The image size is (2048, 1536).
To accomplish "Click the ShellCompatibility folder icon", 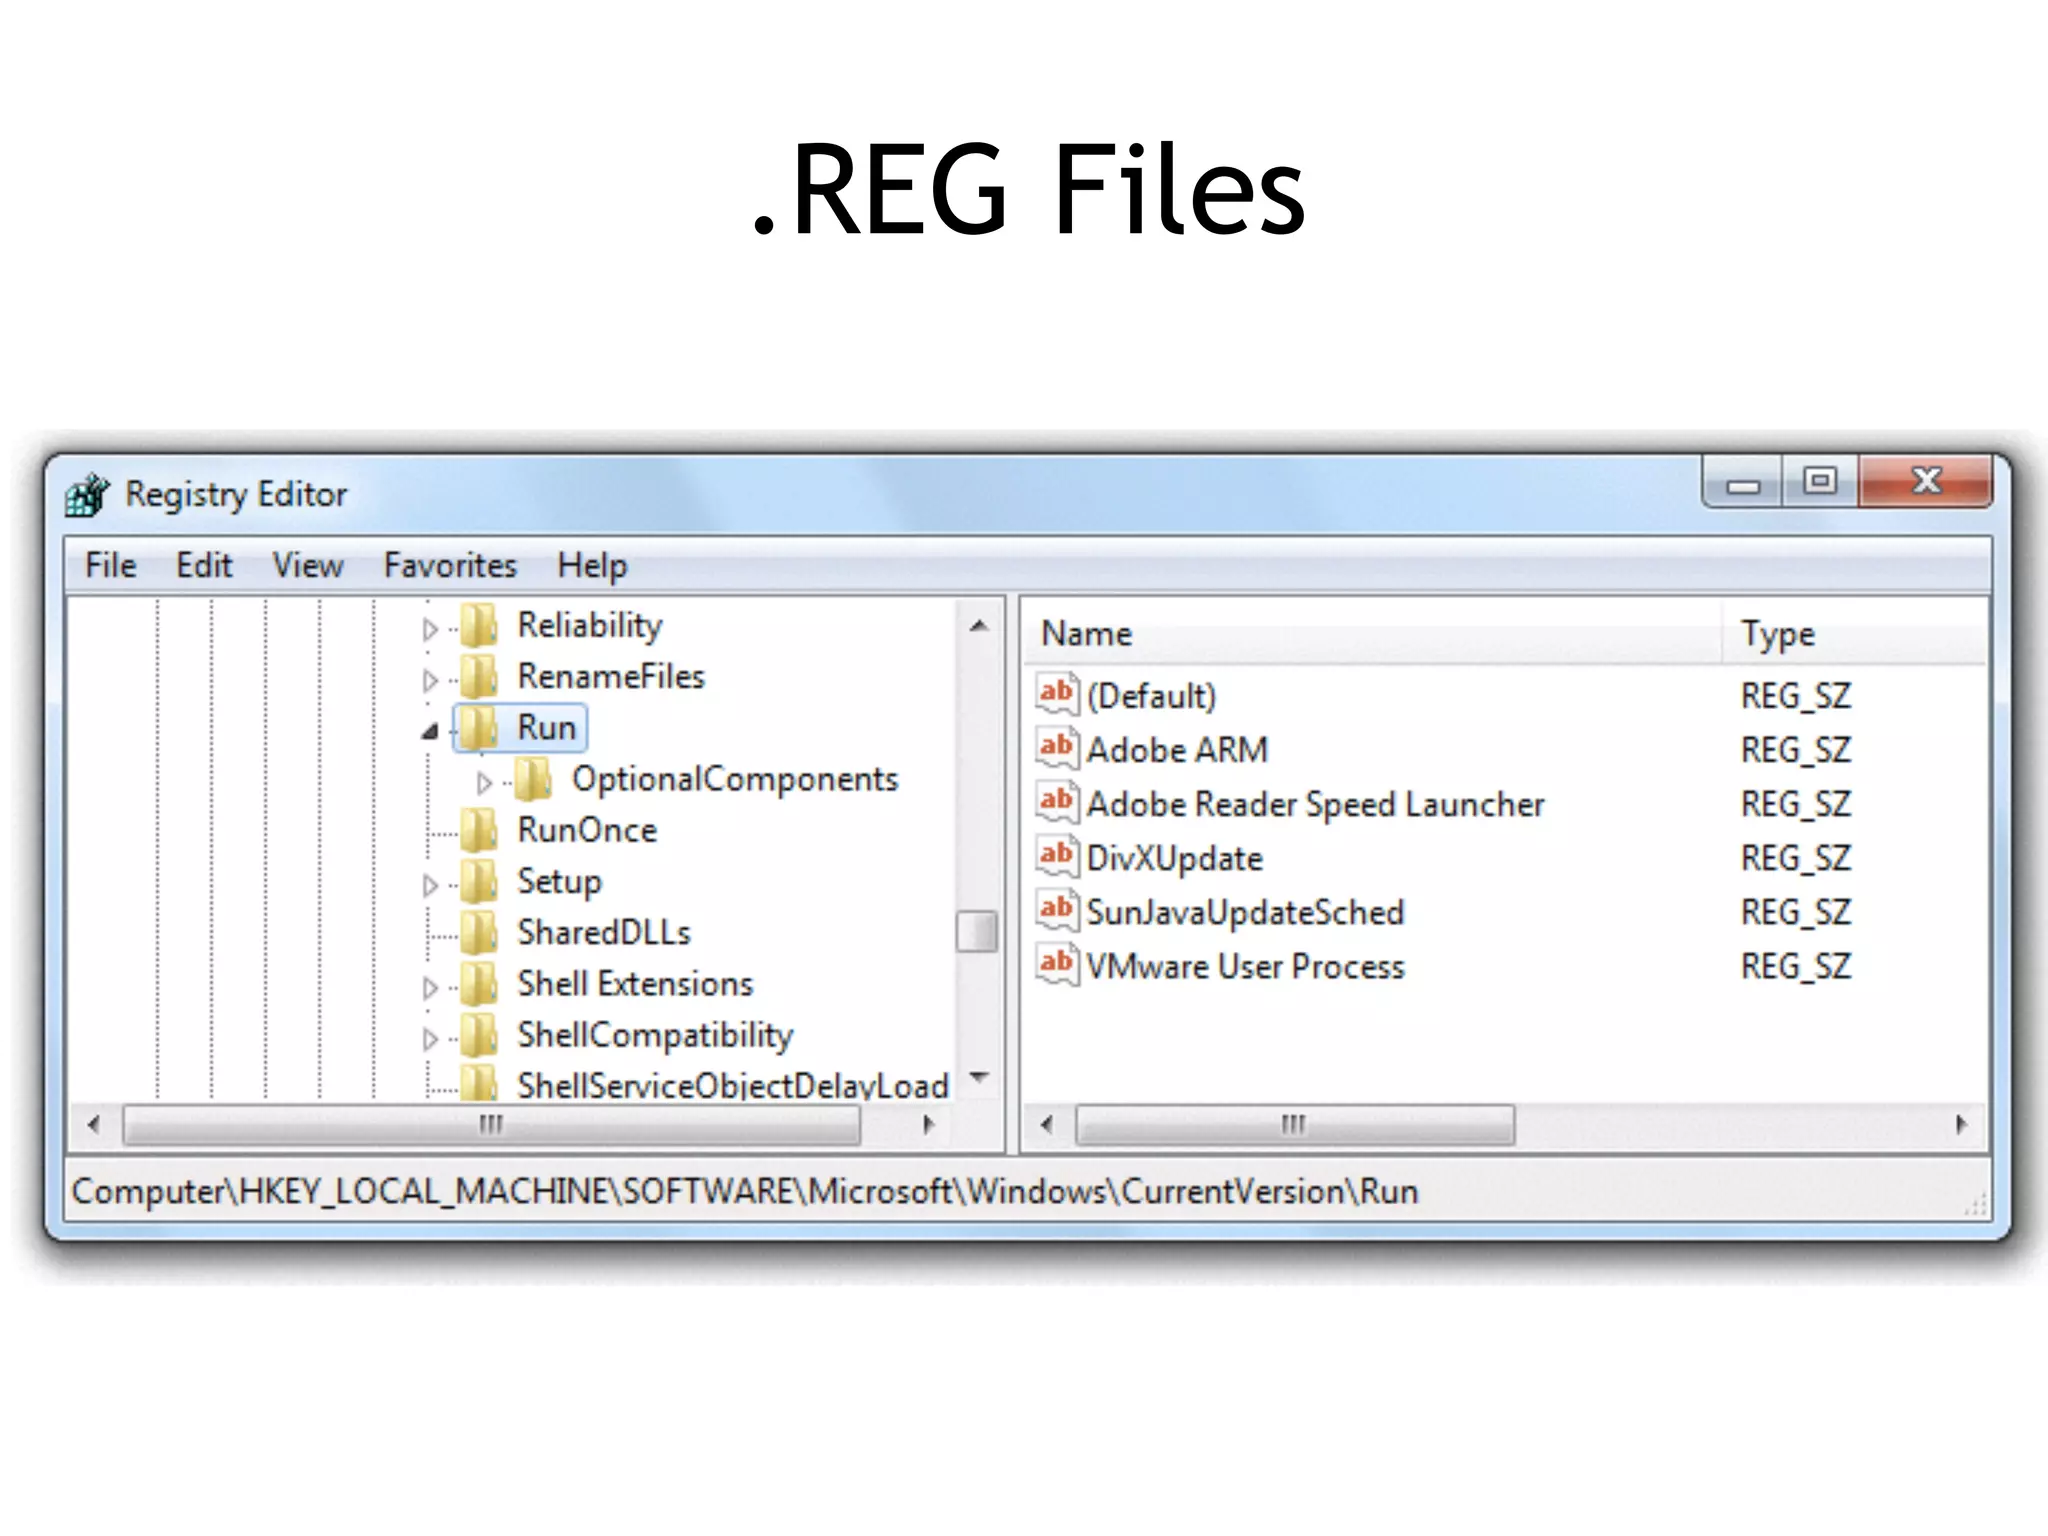I will 480,1035.
